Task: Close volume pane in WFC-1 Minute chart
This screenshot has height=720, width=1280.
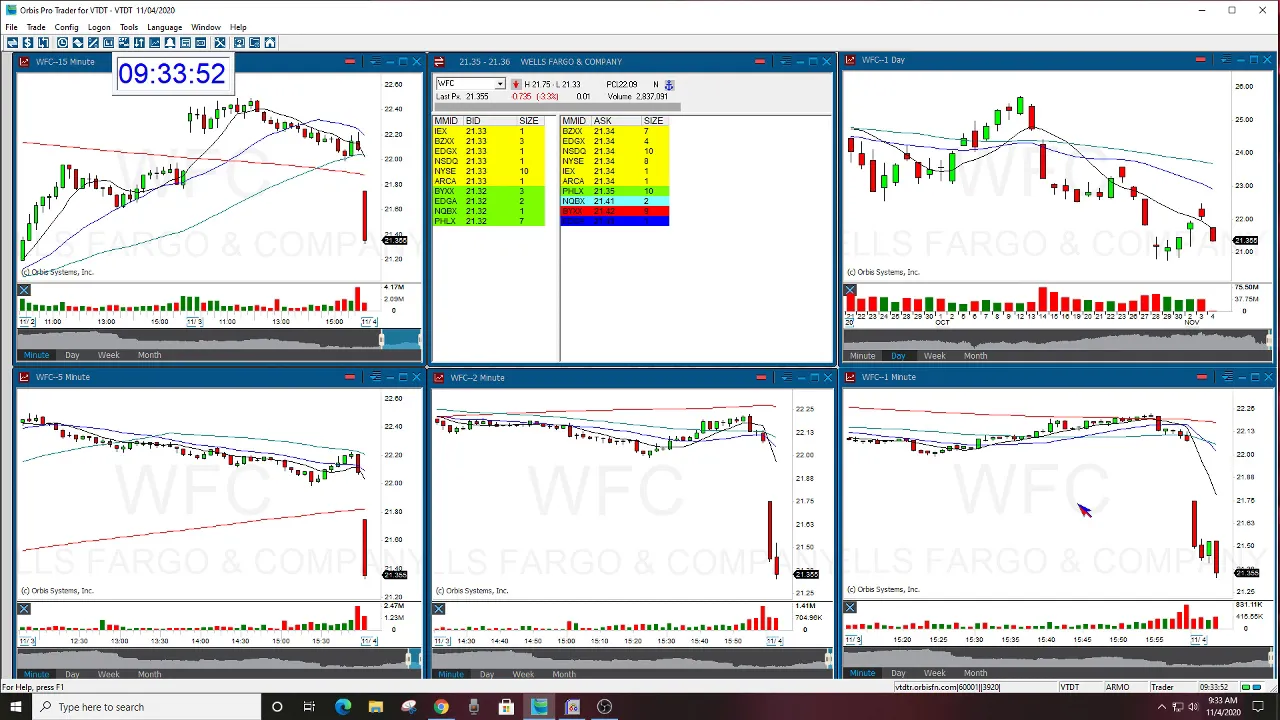Action: (850, 608)
